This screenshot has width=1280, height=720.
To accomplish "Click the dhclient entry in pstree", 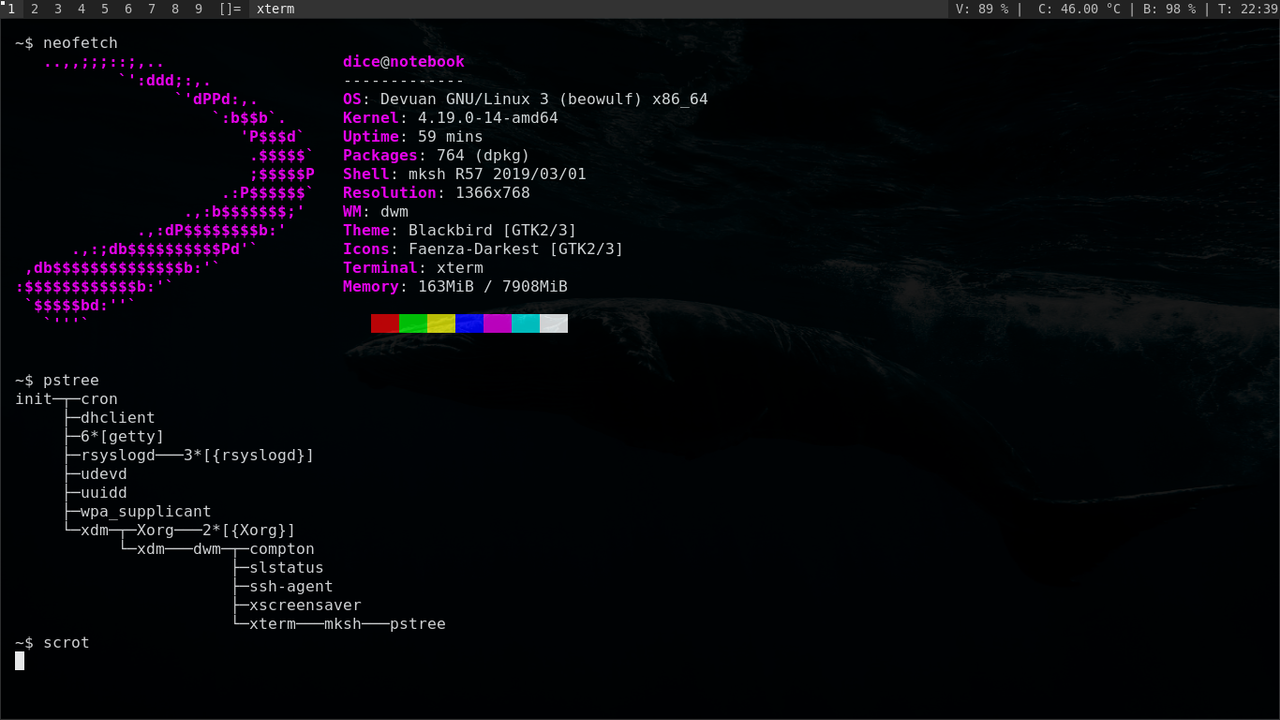I will [x=118, y=418].
